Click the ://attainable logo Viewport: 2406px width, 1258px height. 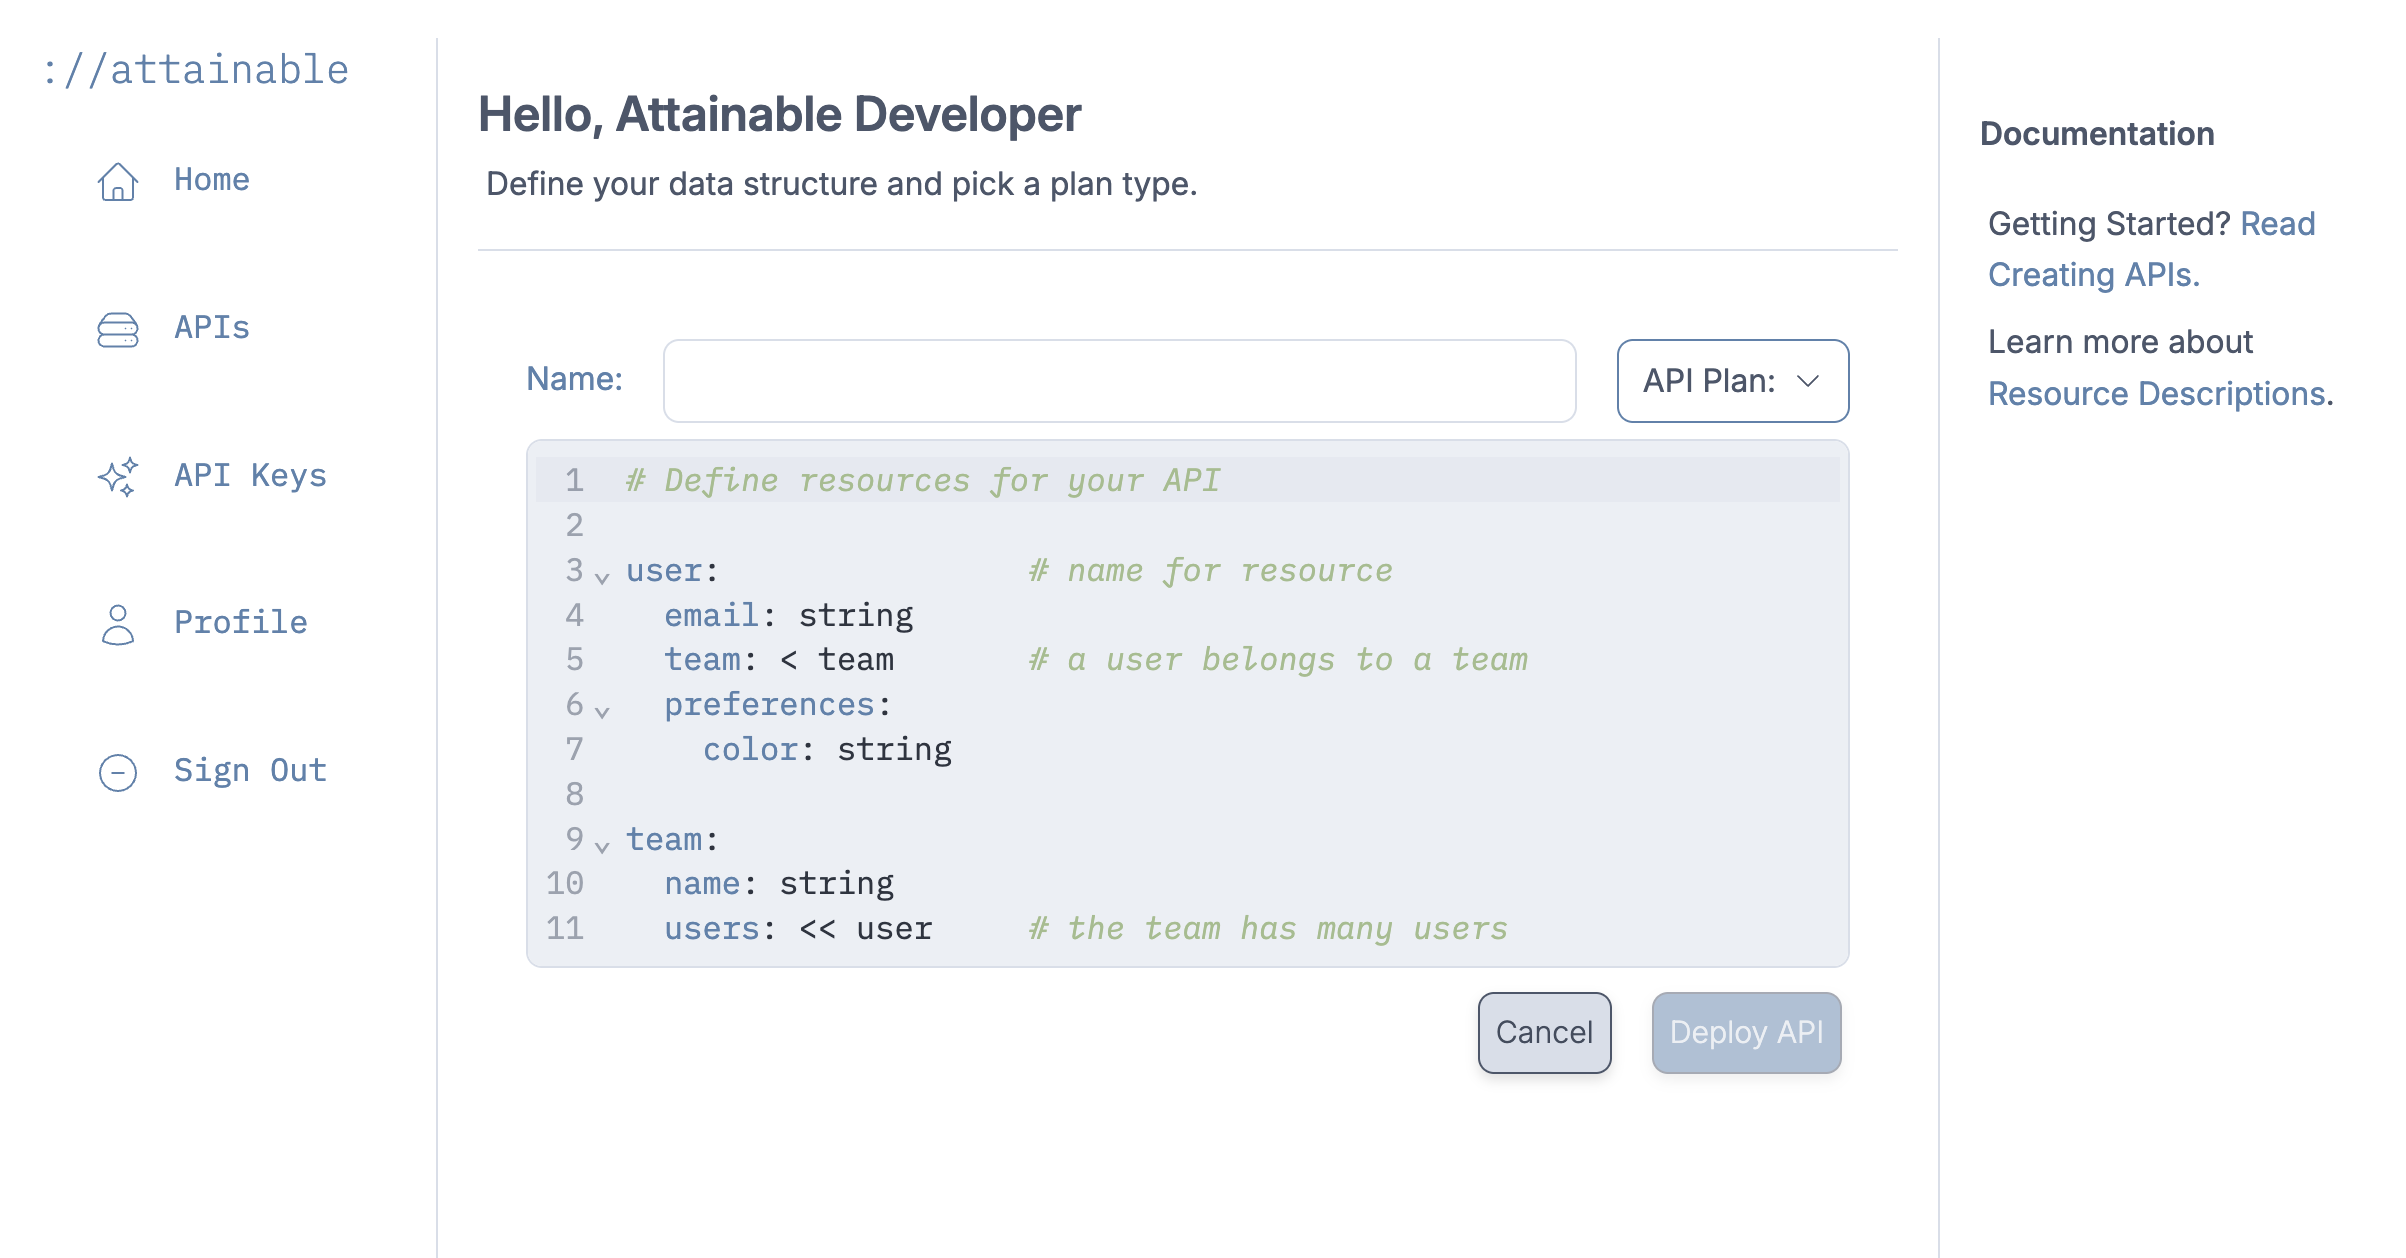click(196, 70)
